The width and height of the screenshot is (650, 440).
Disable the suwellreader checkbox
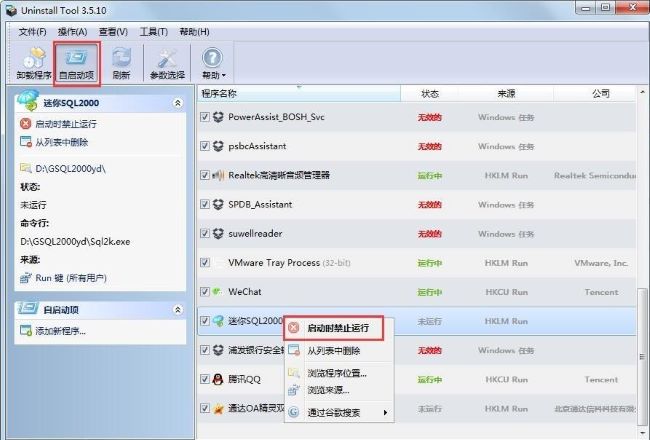[x=205, y=233]
